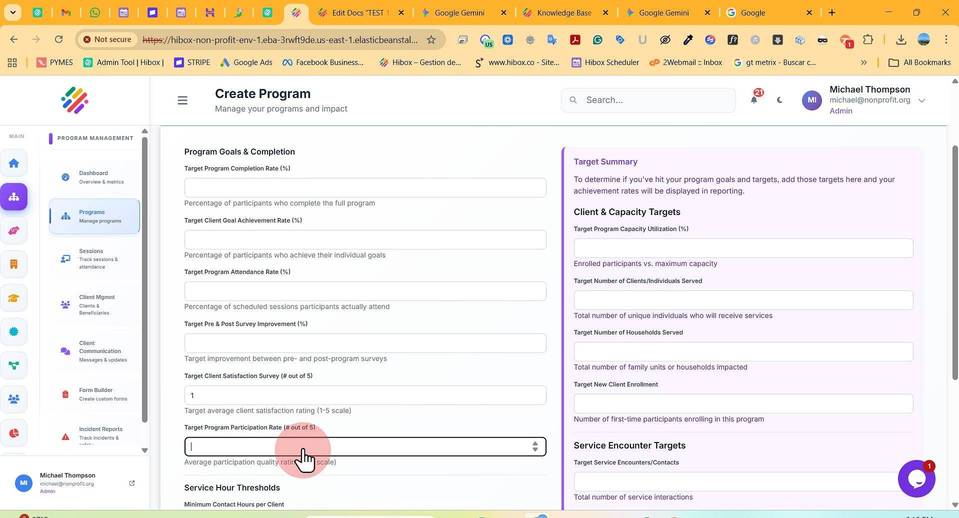
Task: Go to Form Builder in sidebar
Action: [x=94, y=394]
